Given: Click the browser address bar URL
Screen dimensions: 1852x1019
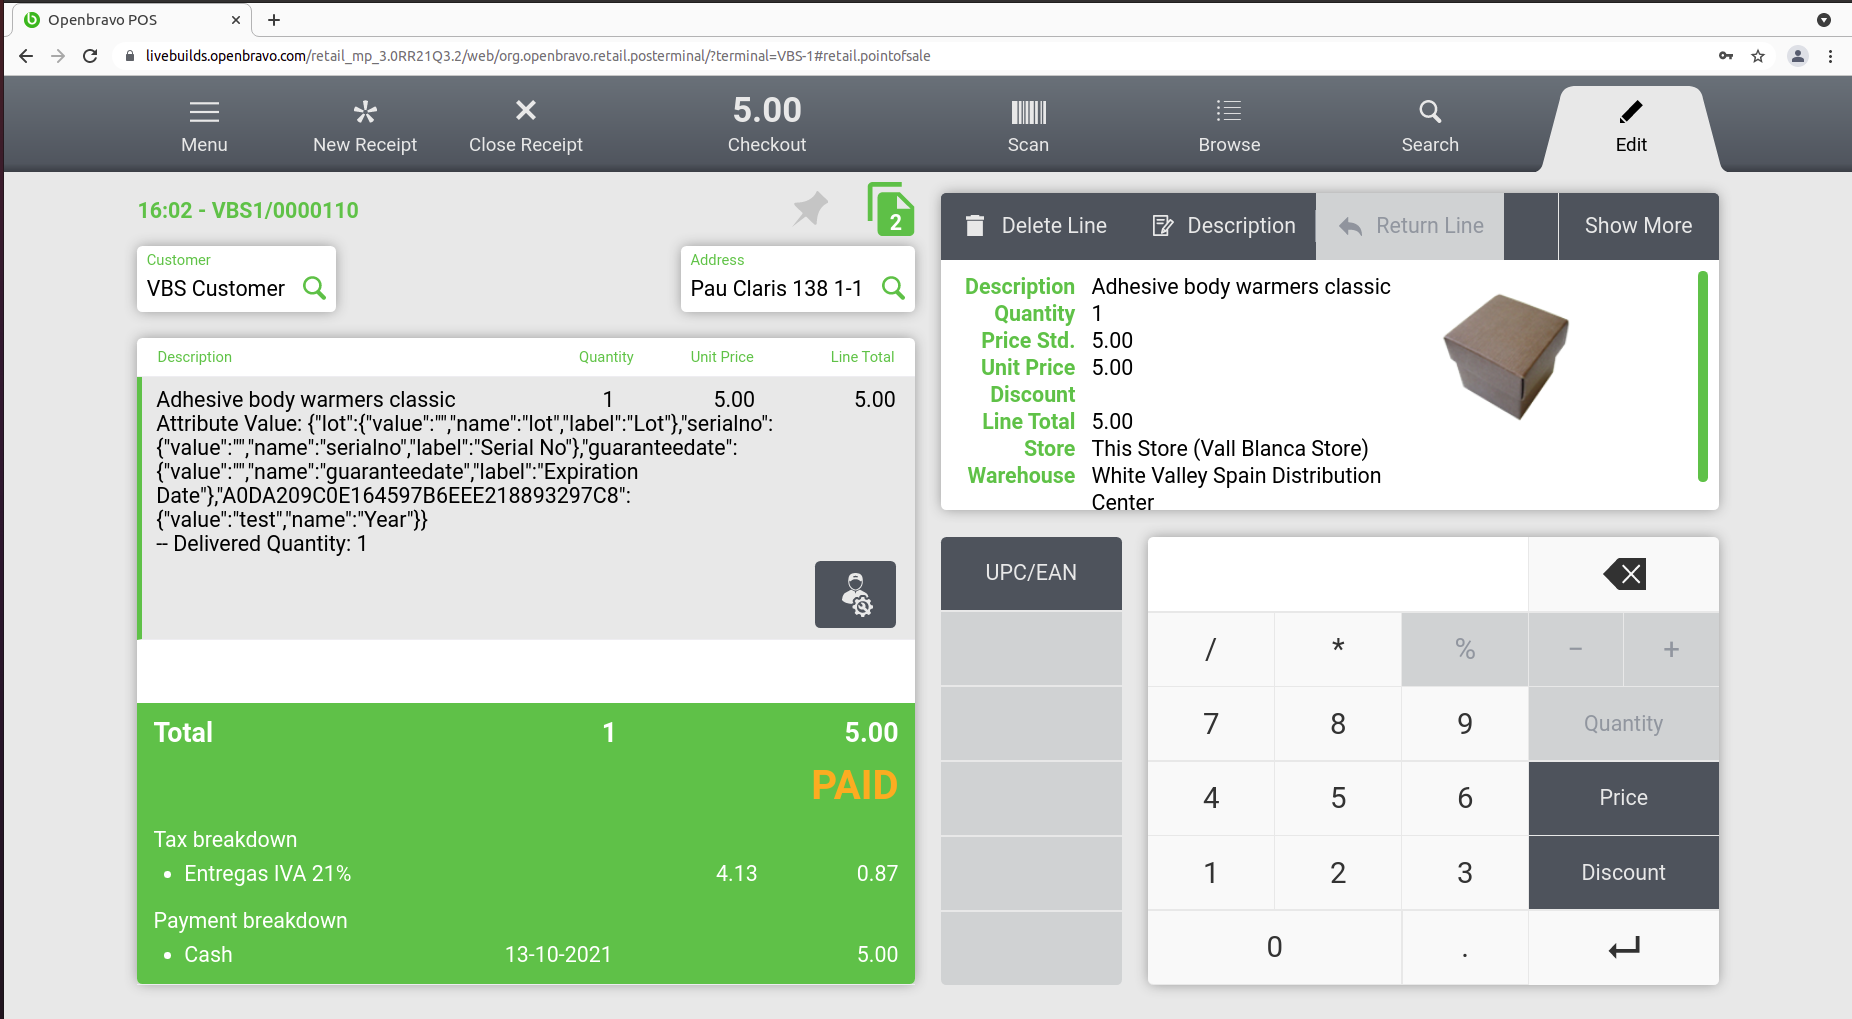Looking at the screenshot, I should click(x=538, y=56).
